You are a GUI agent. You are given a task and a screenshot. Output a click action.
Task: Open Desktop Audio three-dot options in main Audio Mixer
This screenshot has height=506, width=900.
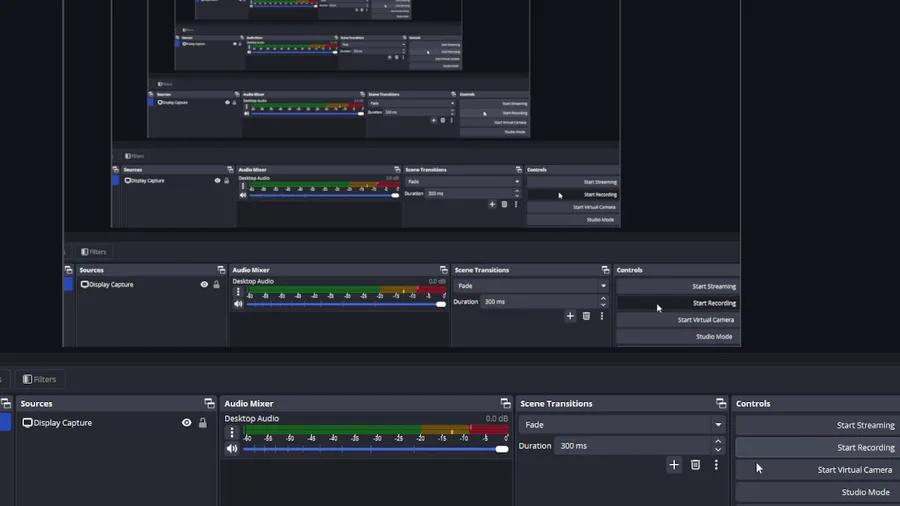point(232,432)
